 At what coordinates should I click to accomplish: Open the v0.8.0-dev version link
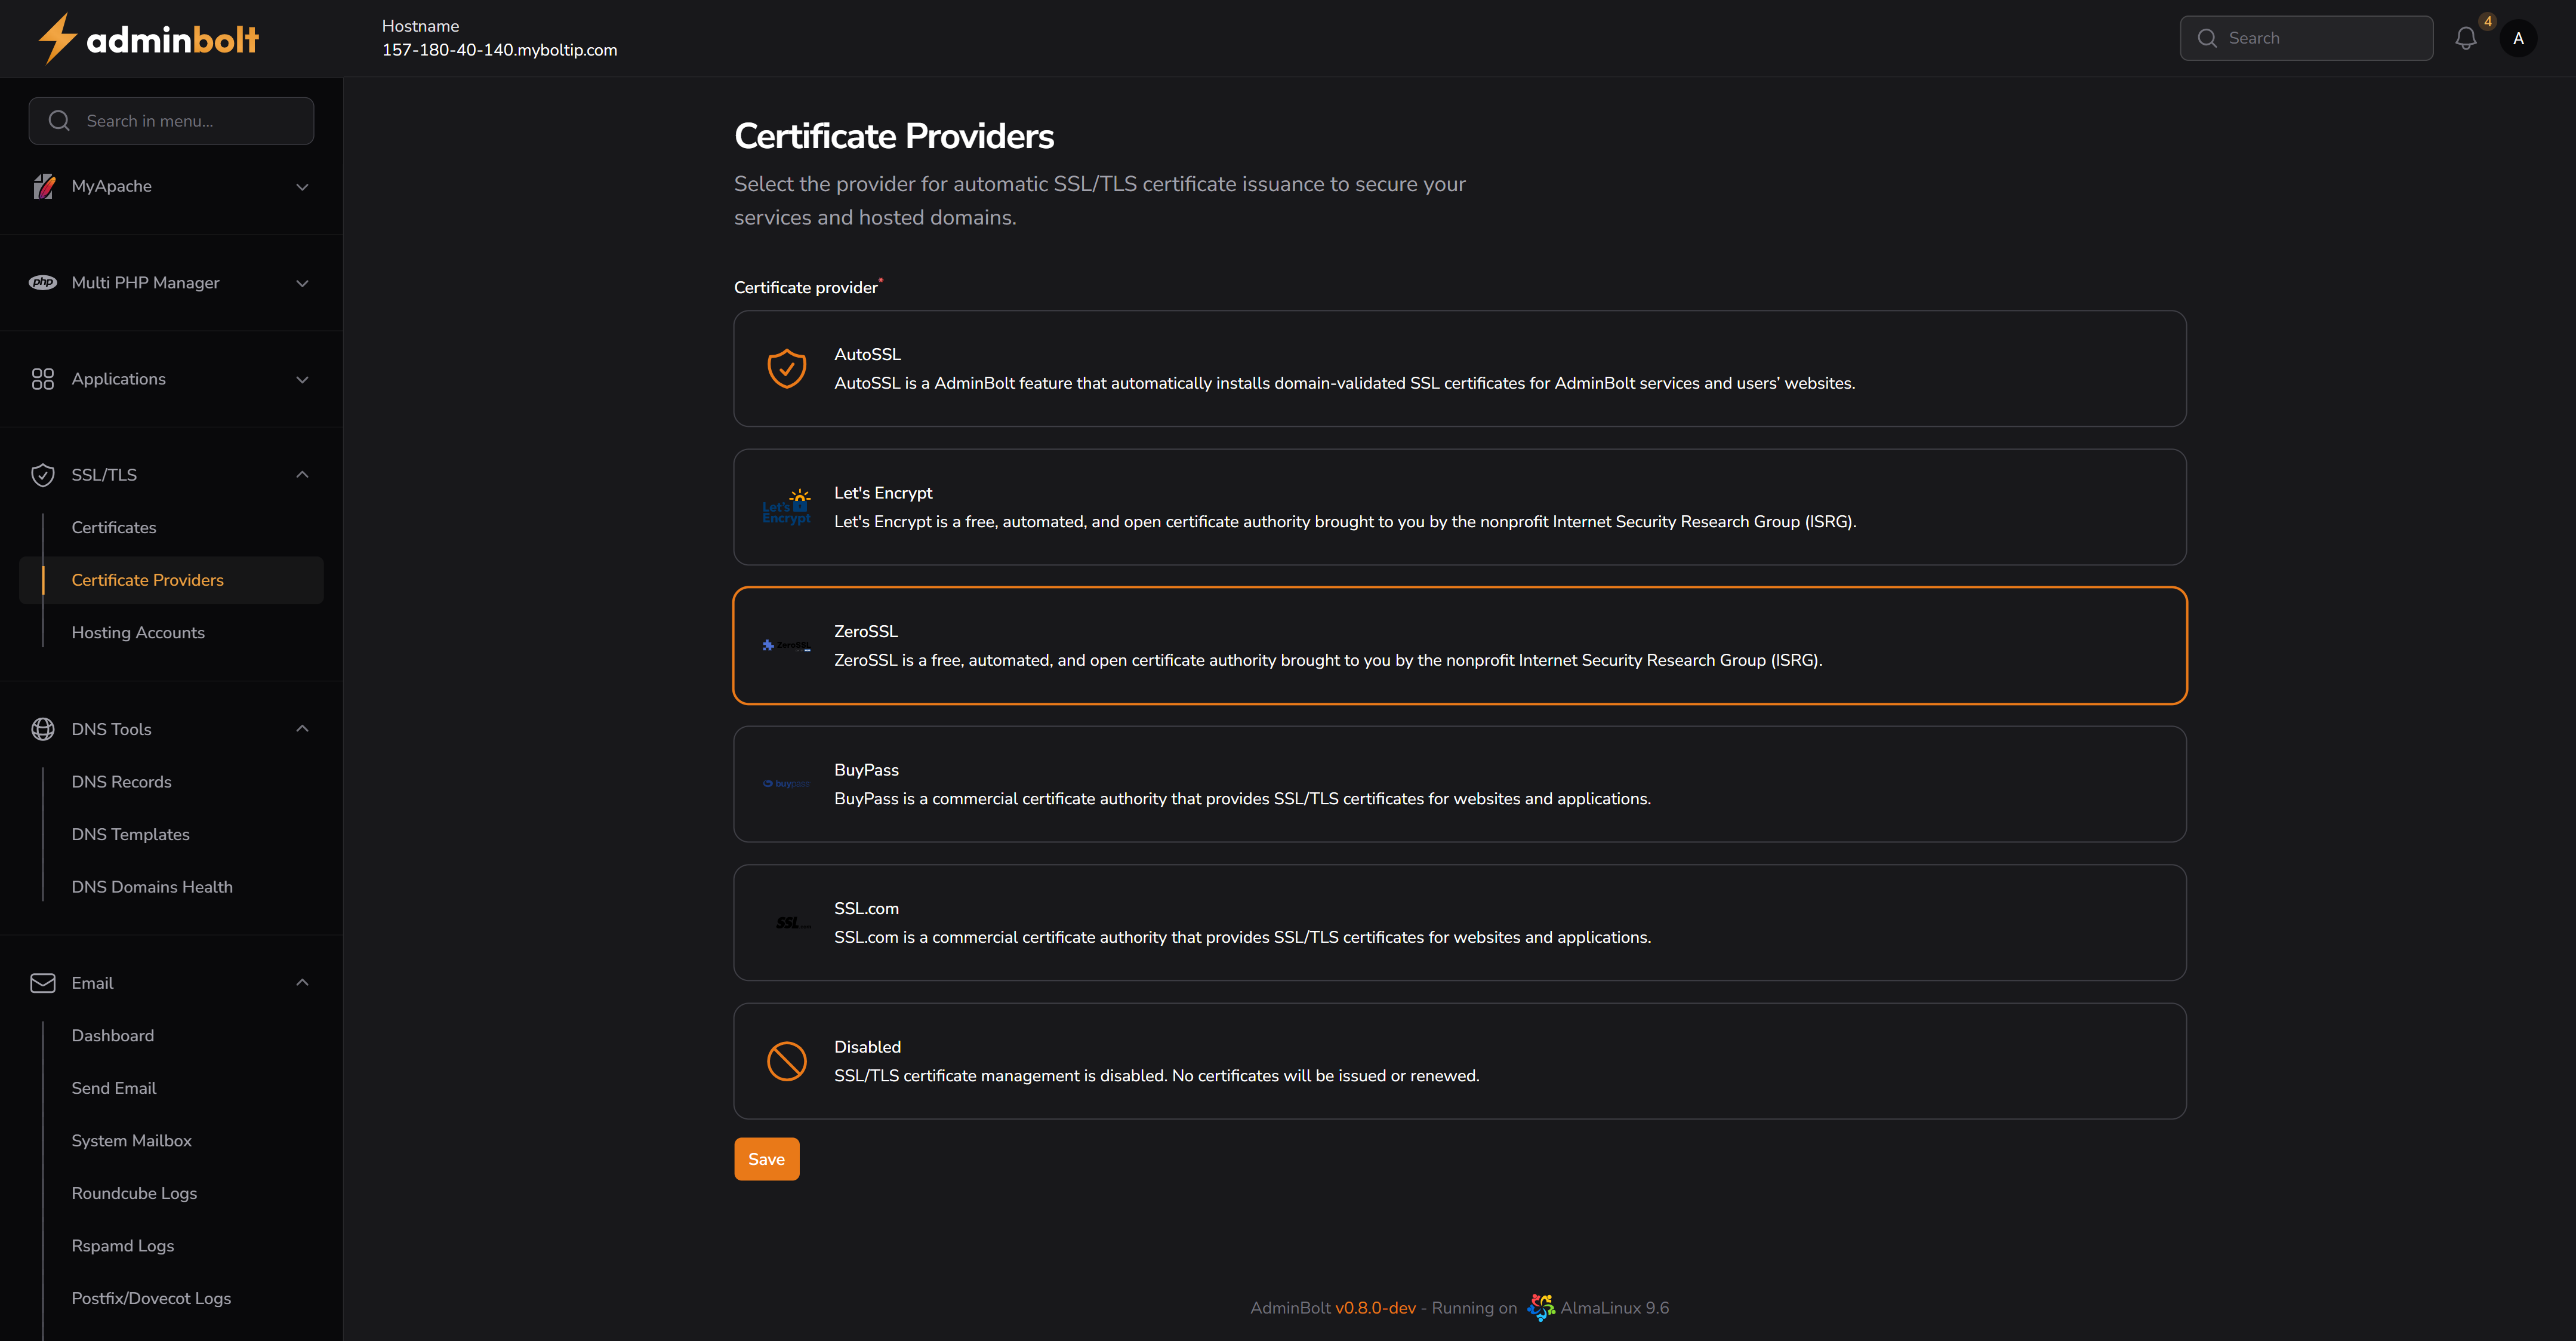[x=1377, y=1307]
